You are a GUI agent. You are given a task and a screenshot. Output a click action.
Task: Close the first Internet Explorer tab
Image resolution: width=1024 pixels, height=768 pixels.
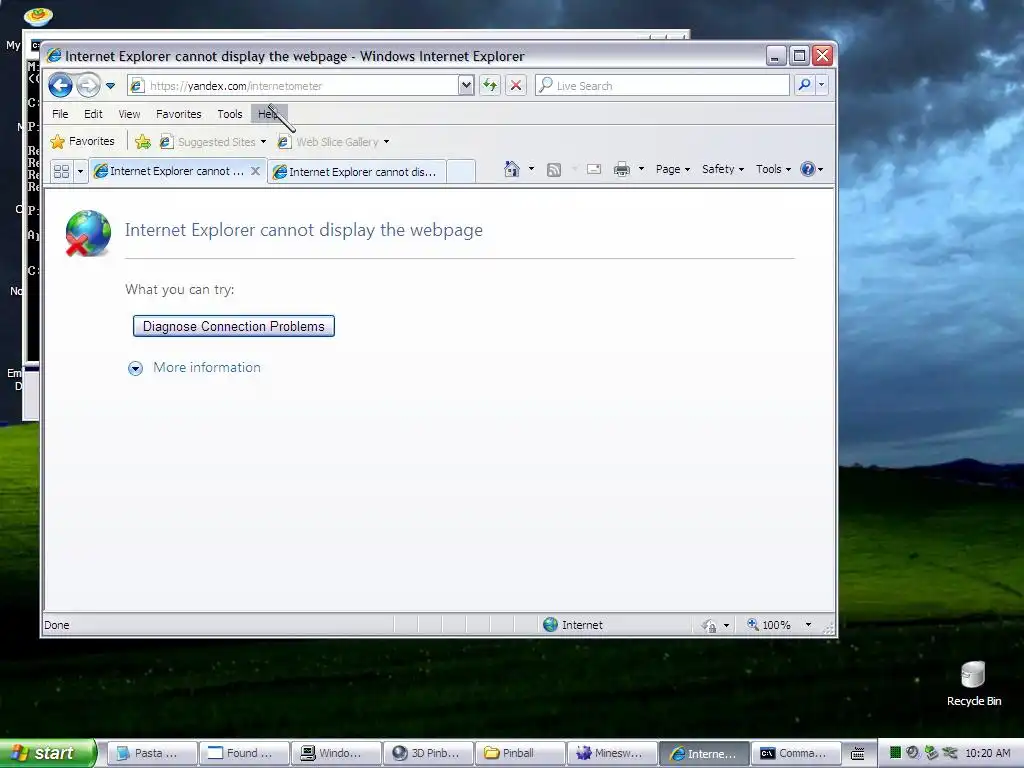(x=255, y=171)
